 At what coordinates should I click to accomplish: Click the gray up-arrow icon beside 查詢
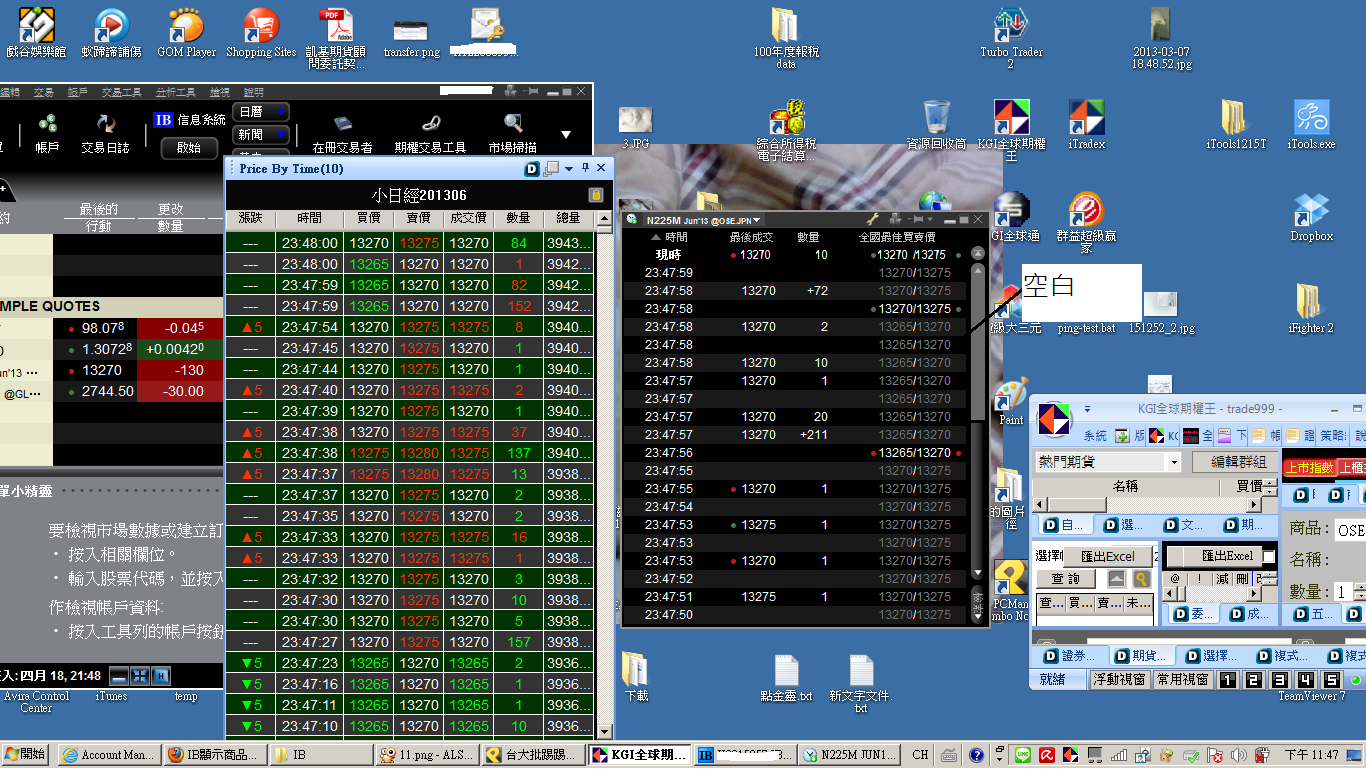[x=1117, y=579]
